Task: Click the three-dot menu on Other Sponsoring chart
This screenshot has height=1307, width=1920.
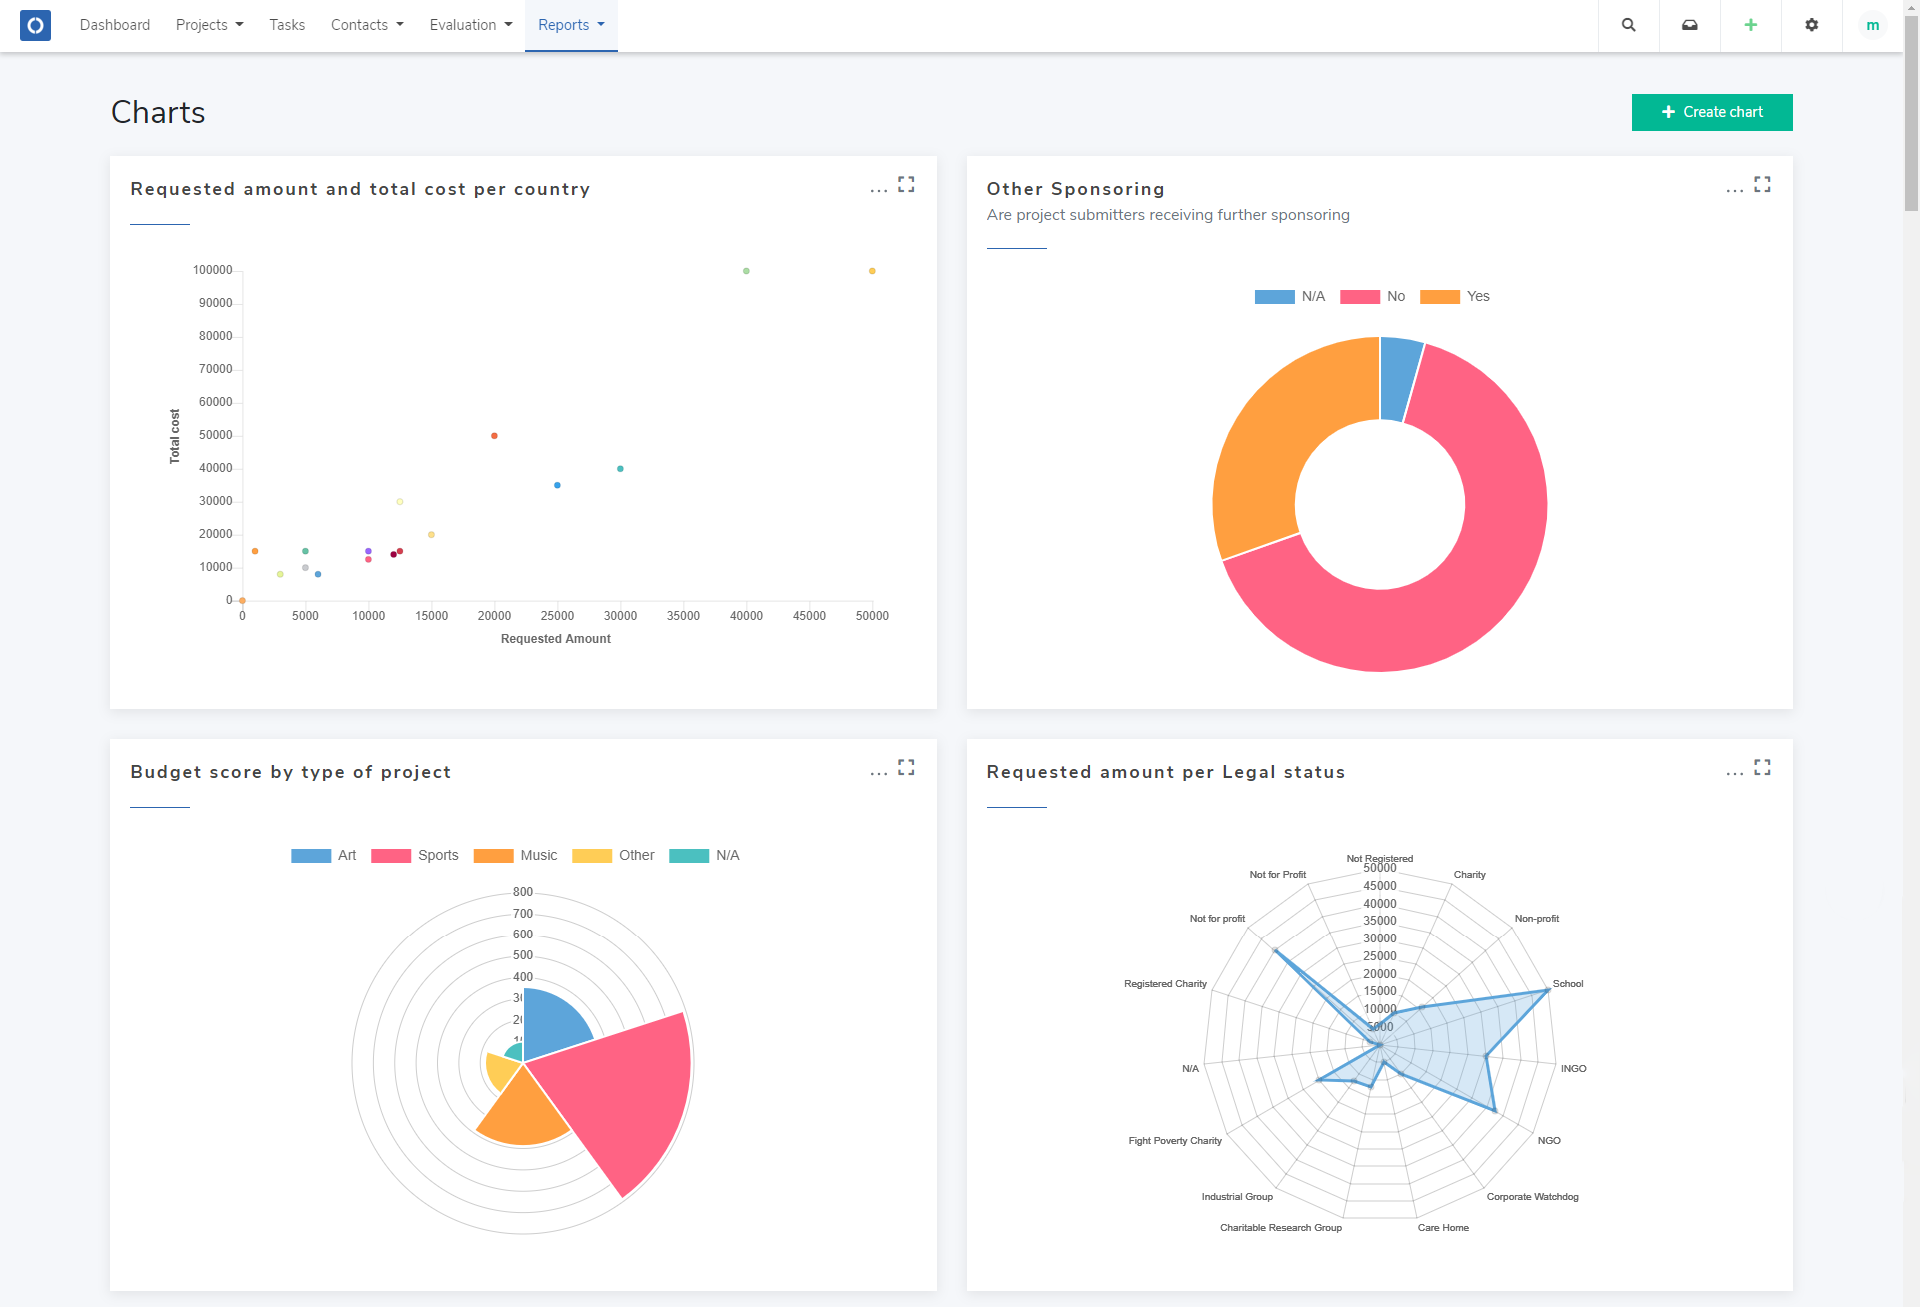Action: (x=1735, y=185)
